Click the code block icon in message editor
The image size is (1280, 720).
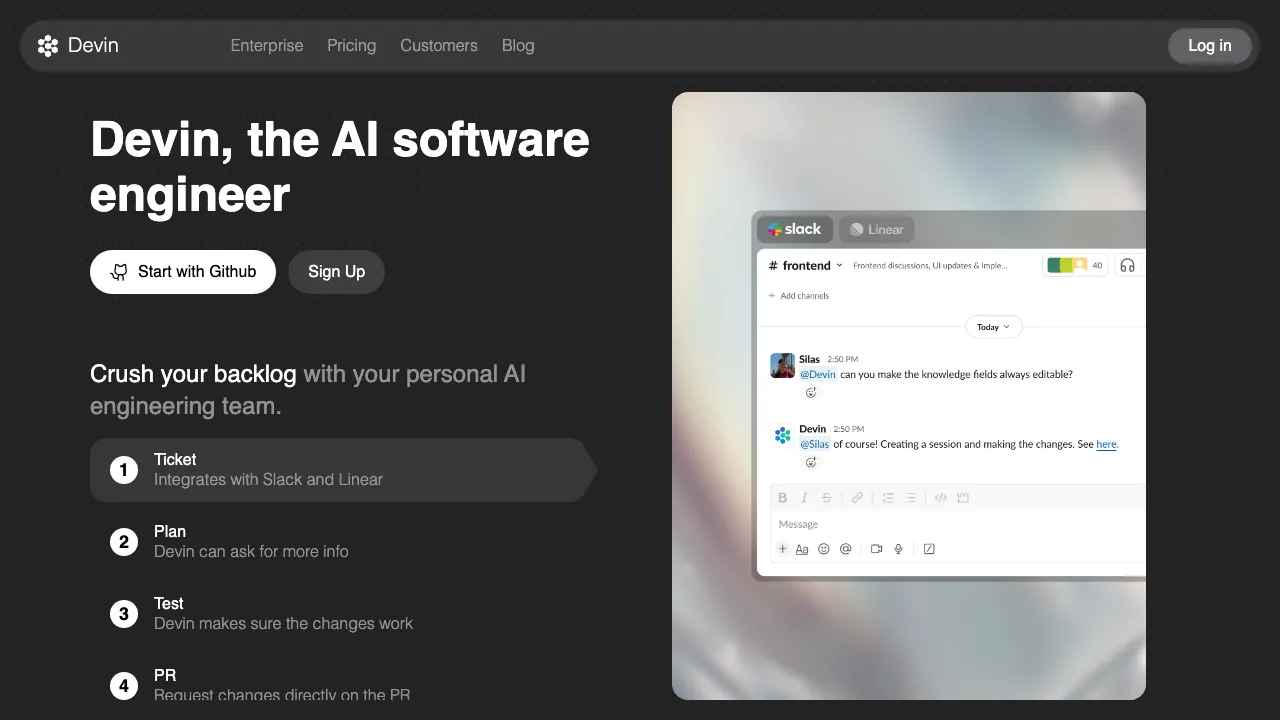(x=963, y=498)
